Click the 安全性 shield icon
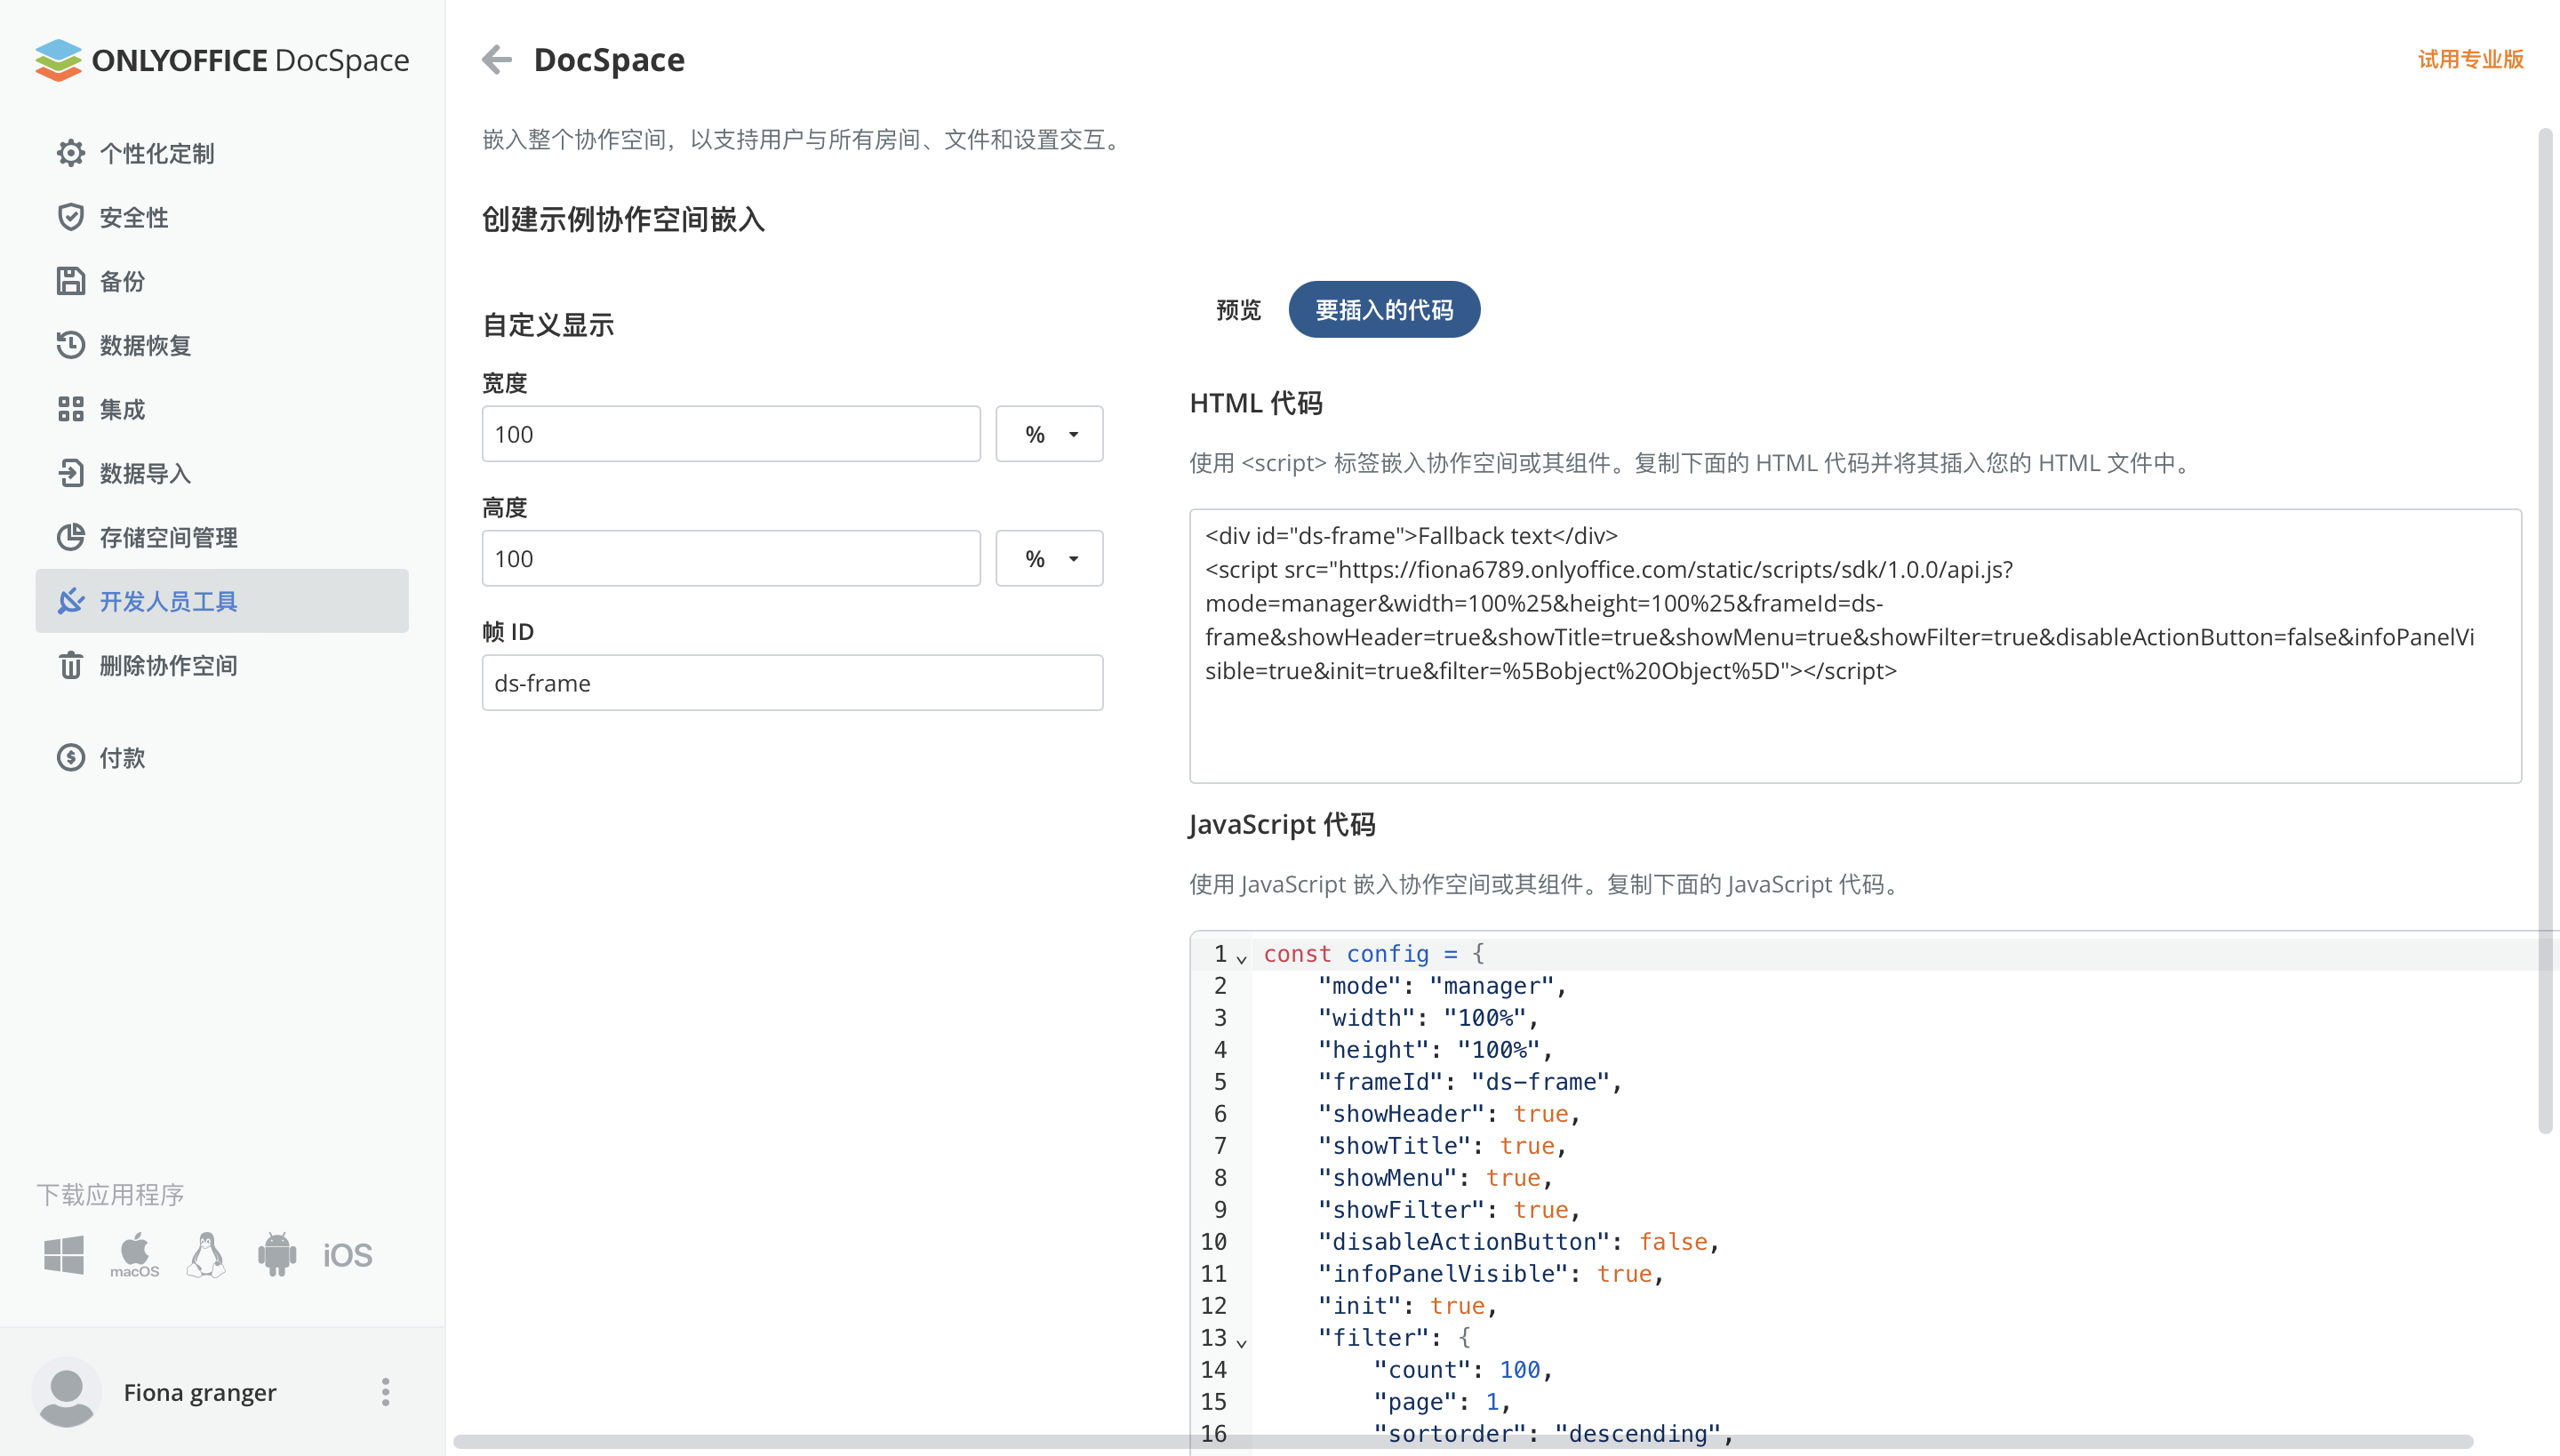2560x1456 pixels. 70,217
